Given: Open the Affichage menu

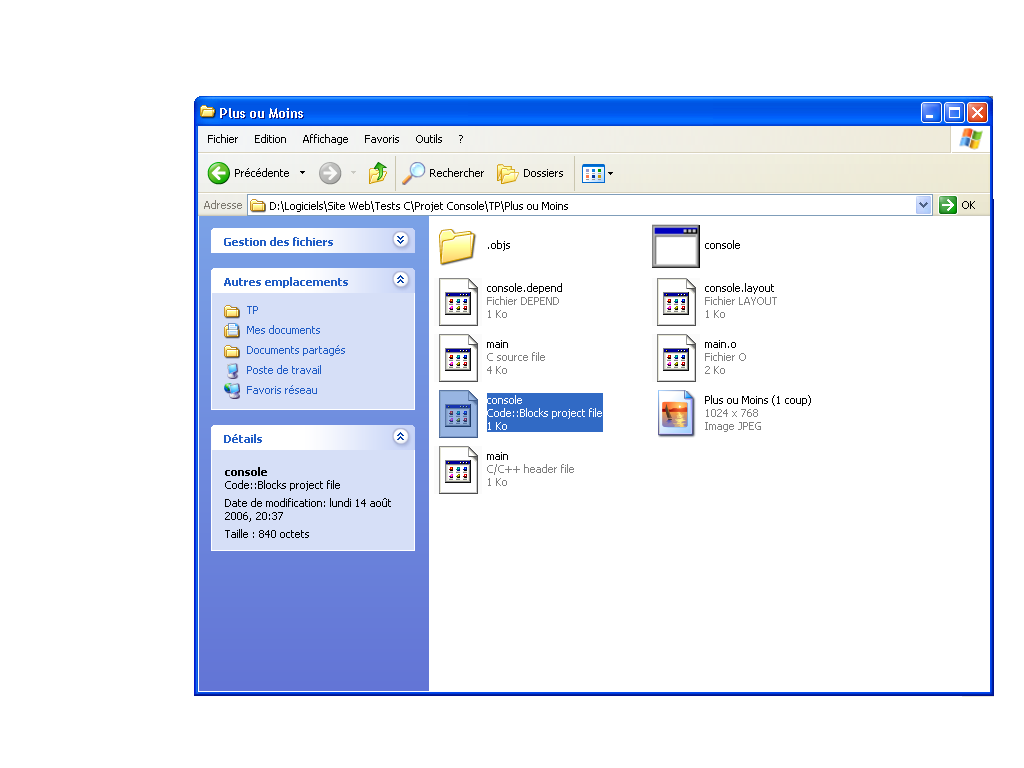Looking at the screenshot, I should 325,139.
